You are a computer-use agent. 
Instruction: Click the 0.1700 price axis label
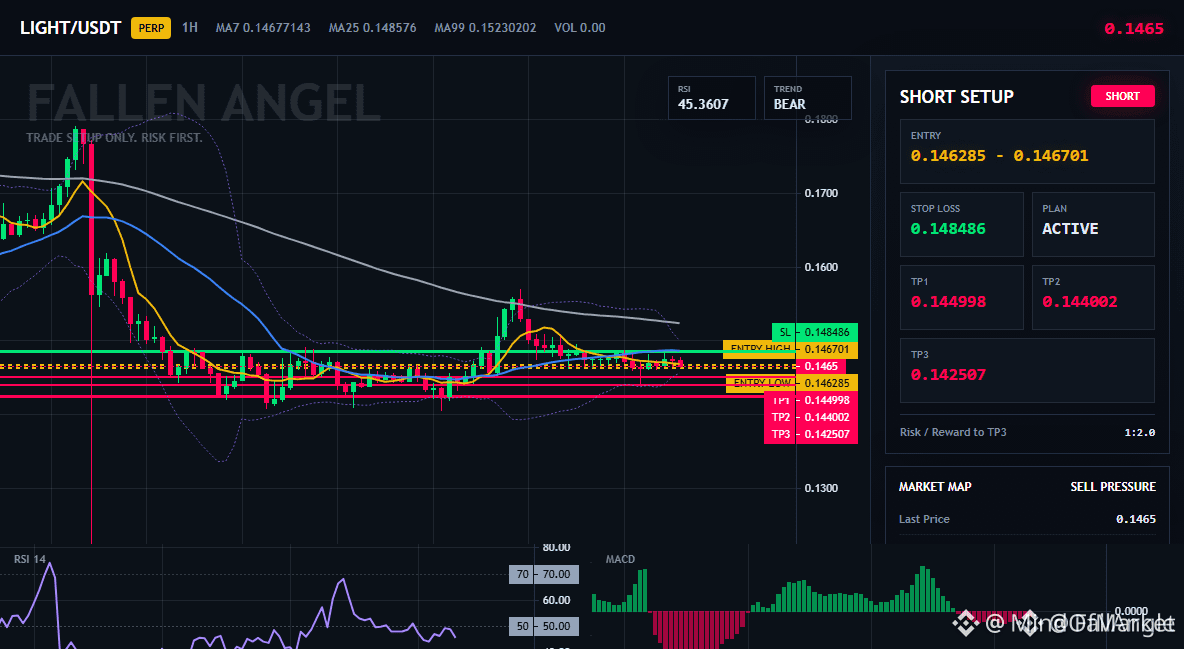[x=821, y=193]
